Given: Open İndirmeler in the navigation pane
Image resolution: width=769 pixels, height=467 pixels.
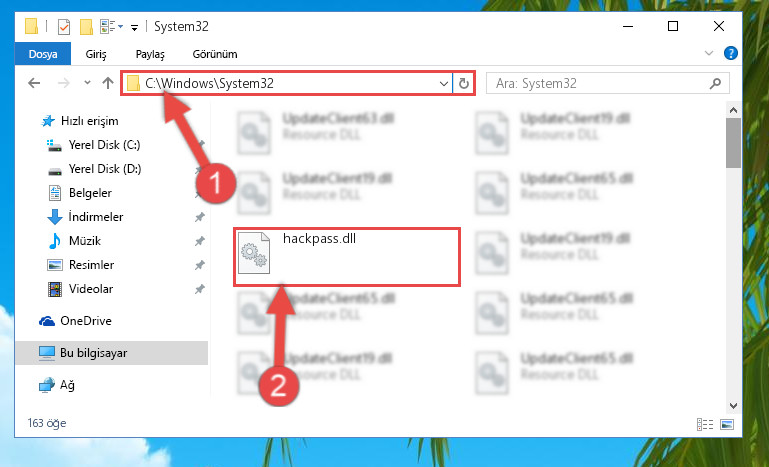Looking at the screenshot, I should [96, 217].
